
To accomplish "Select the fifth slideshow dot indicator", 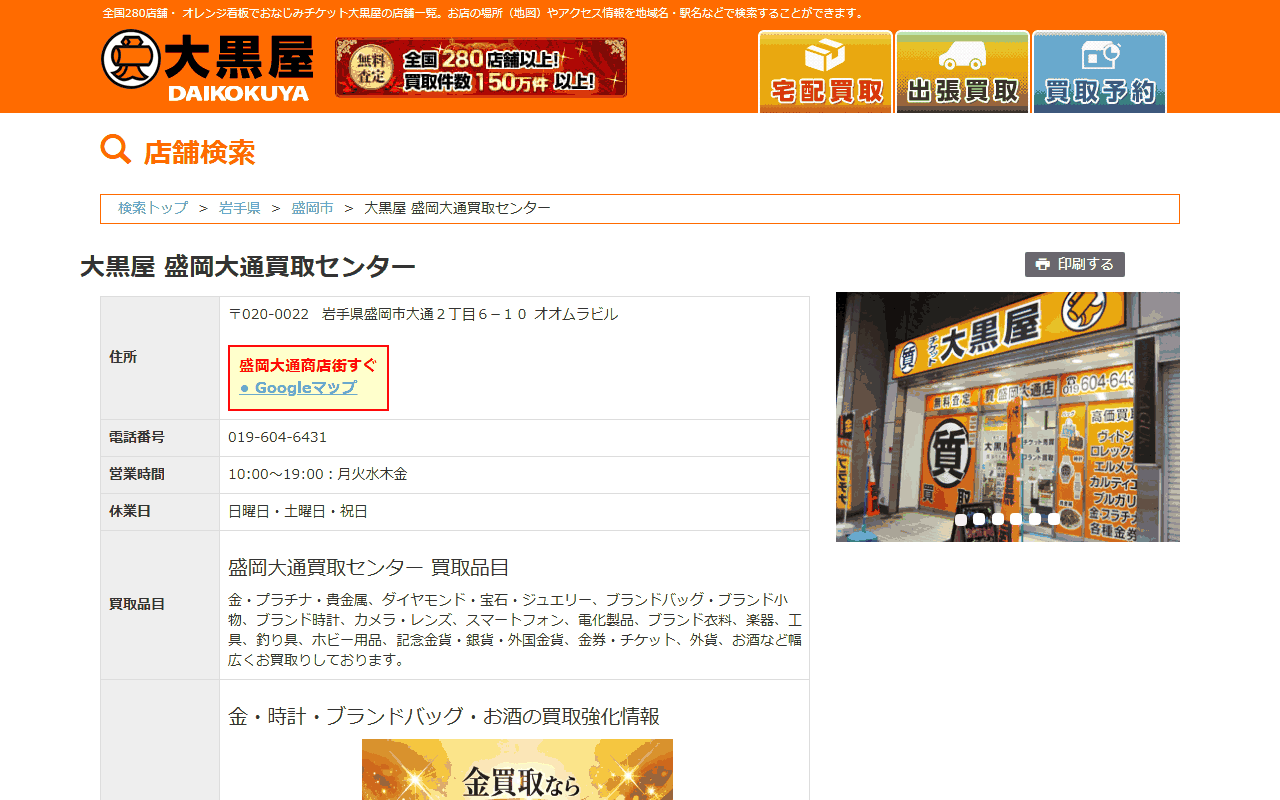I will tap(1035, 519).
